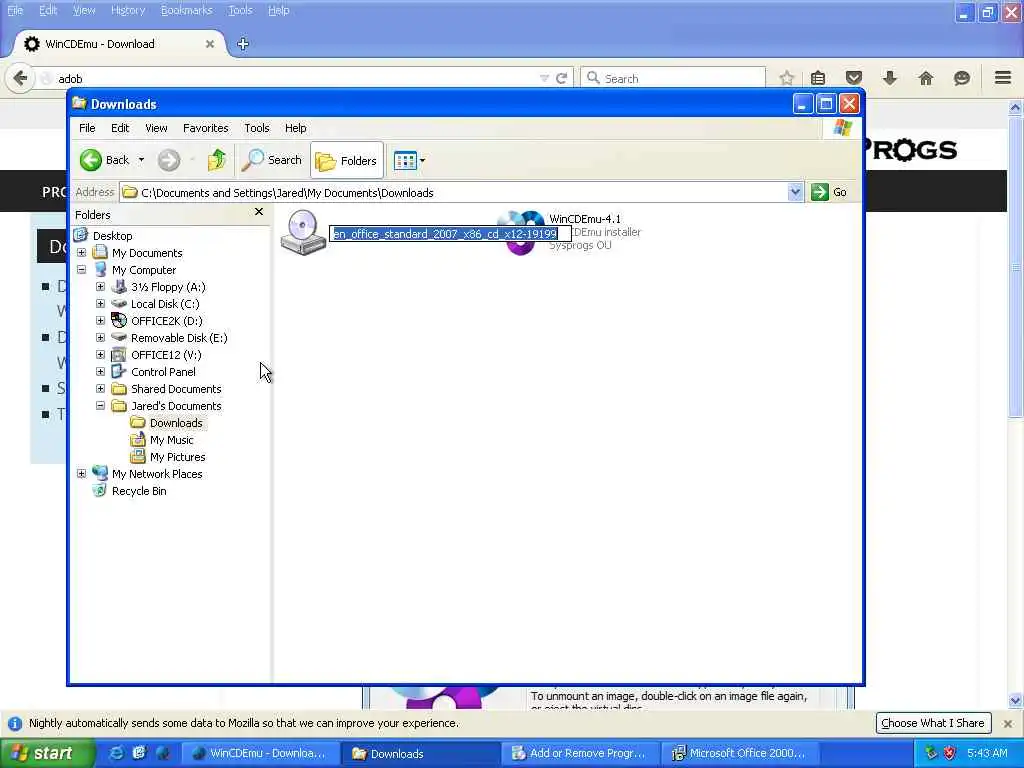Click the Explorer address path field
The image size is (1024, 768).
click(x=453, y=192)
